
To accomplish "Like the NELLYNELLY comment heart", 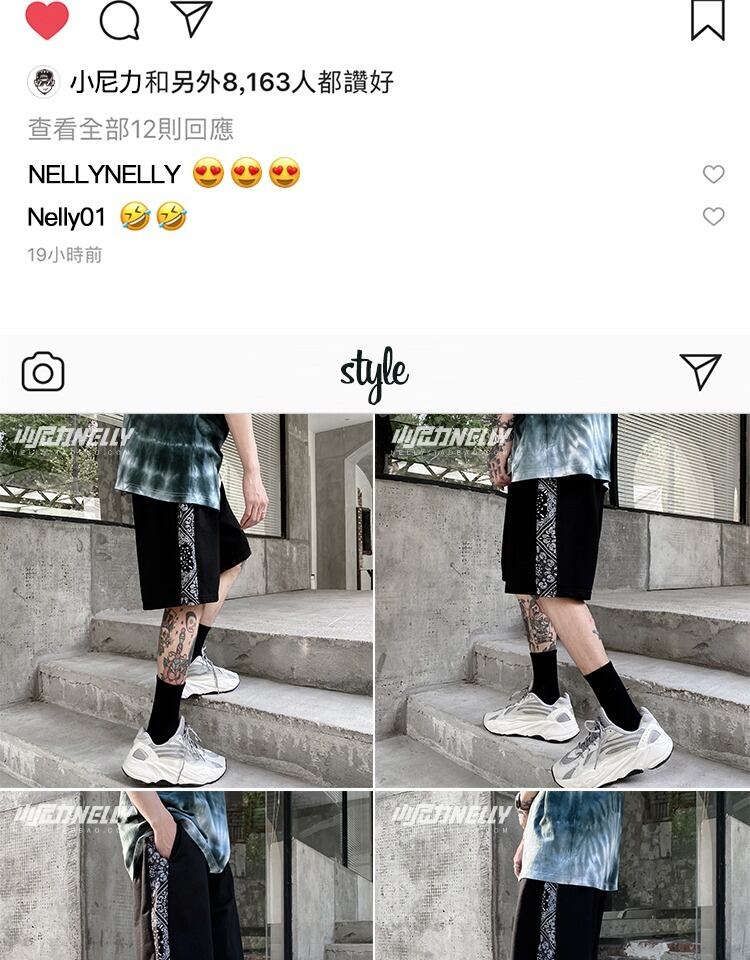I will 713,174.
